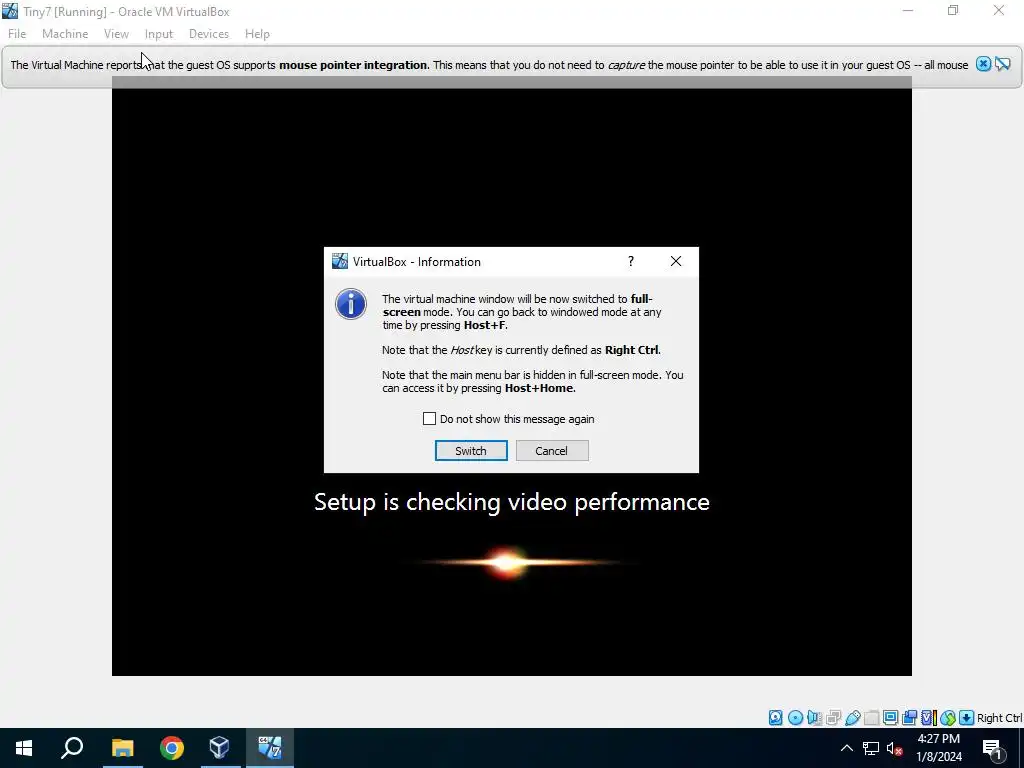Show hidden system tray icons

pos(846,748)
